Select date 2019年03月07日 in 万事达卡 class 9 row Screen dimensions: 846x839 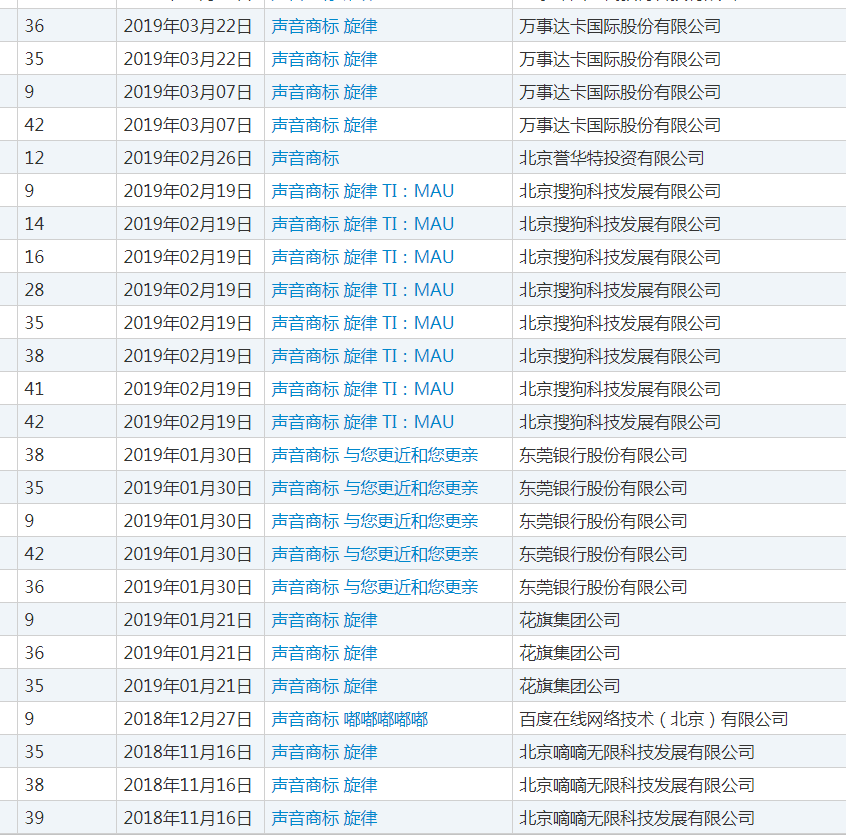coord(188,92)
